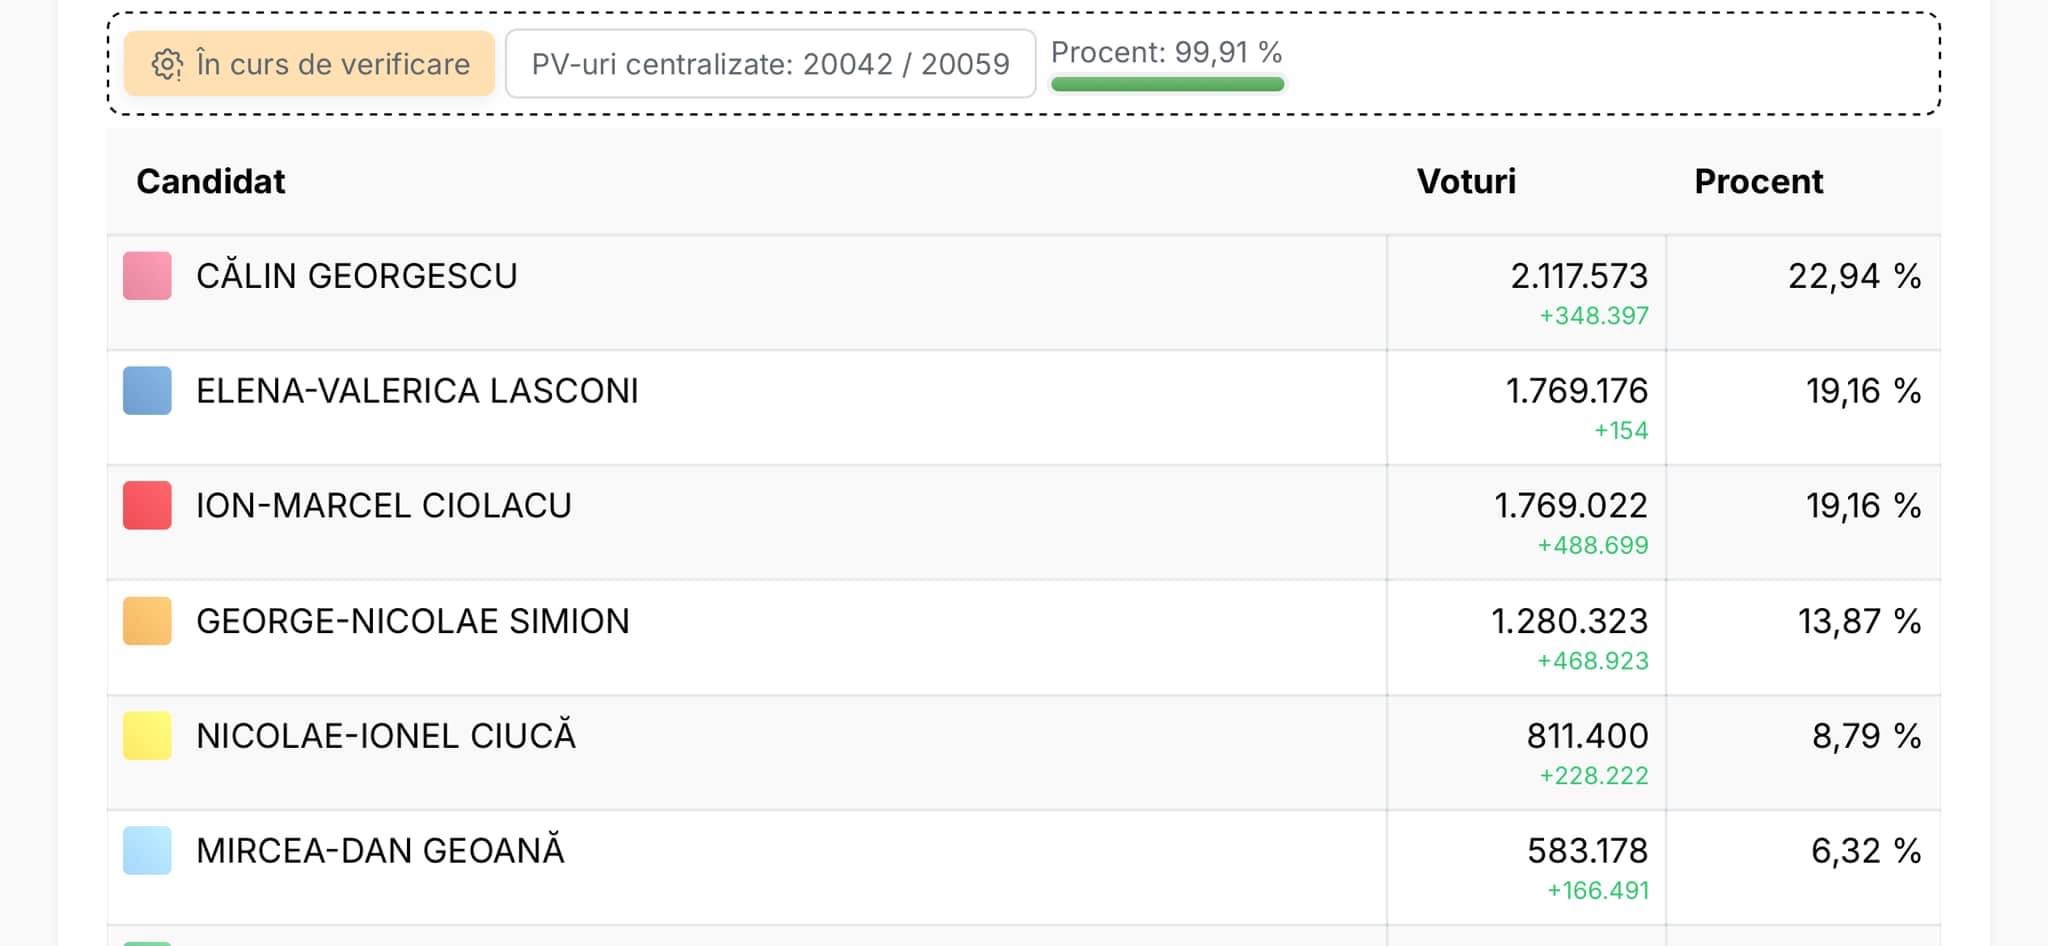Select the ELENA-VALERICA LASCONI candidate name
The height and width of the screenshot is (946, 2048).
(417, 390)
